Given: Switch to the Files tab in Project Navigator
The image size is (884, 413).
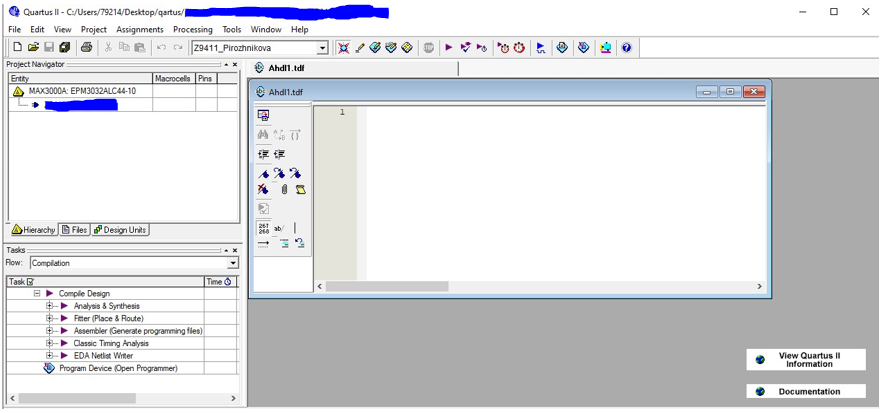Looking at the screenshot, I should tap(75, 230).
